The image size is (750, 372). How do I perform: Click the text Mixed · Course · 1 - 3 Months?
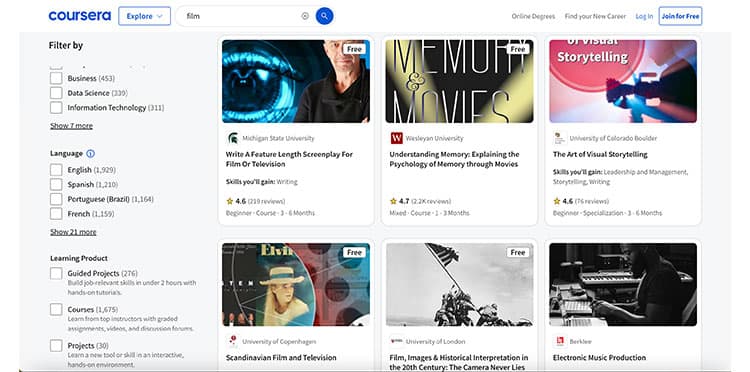(429, 213)
